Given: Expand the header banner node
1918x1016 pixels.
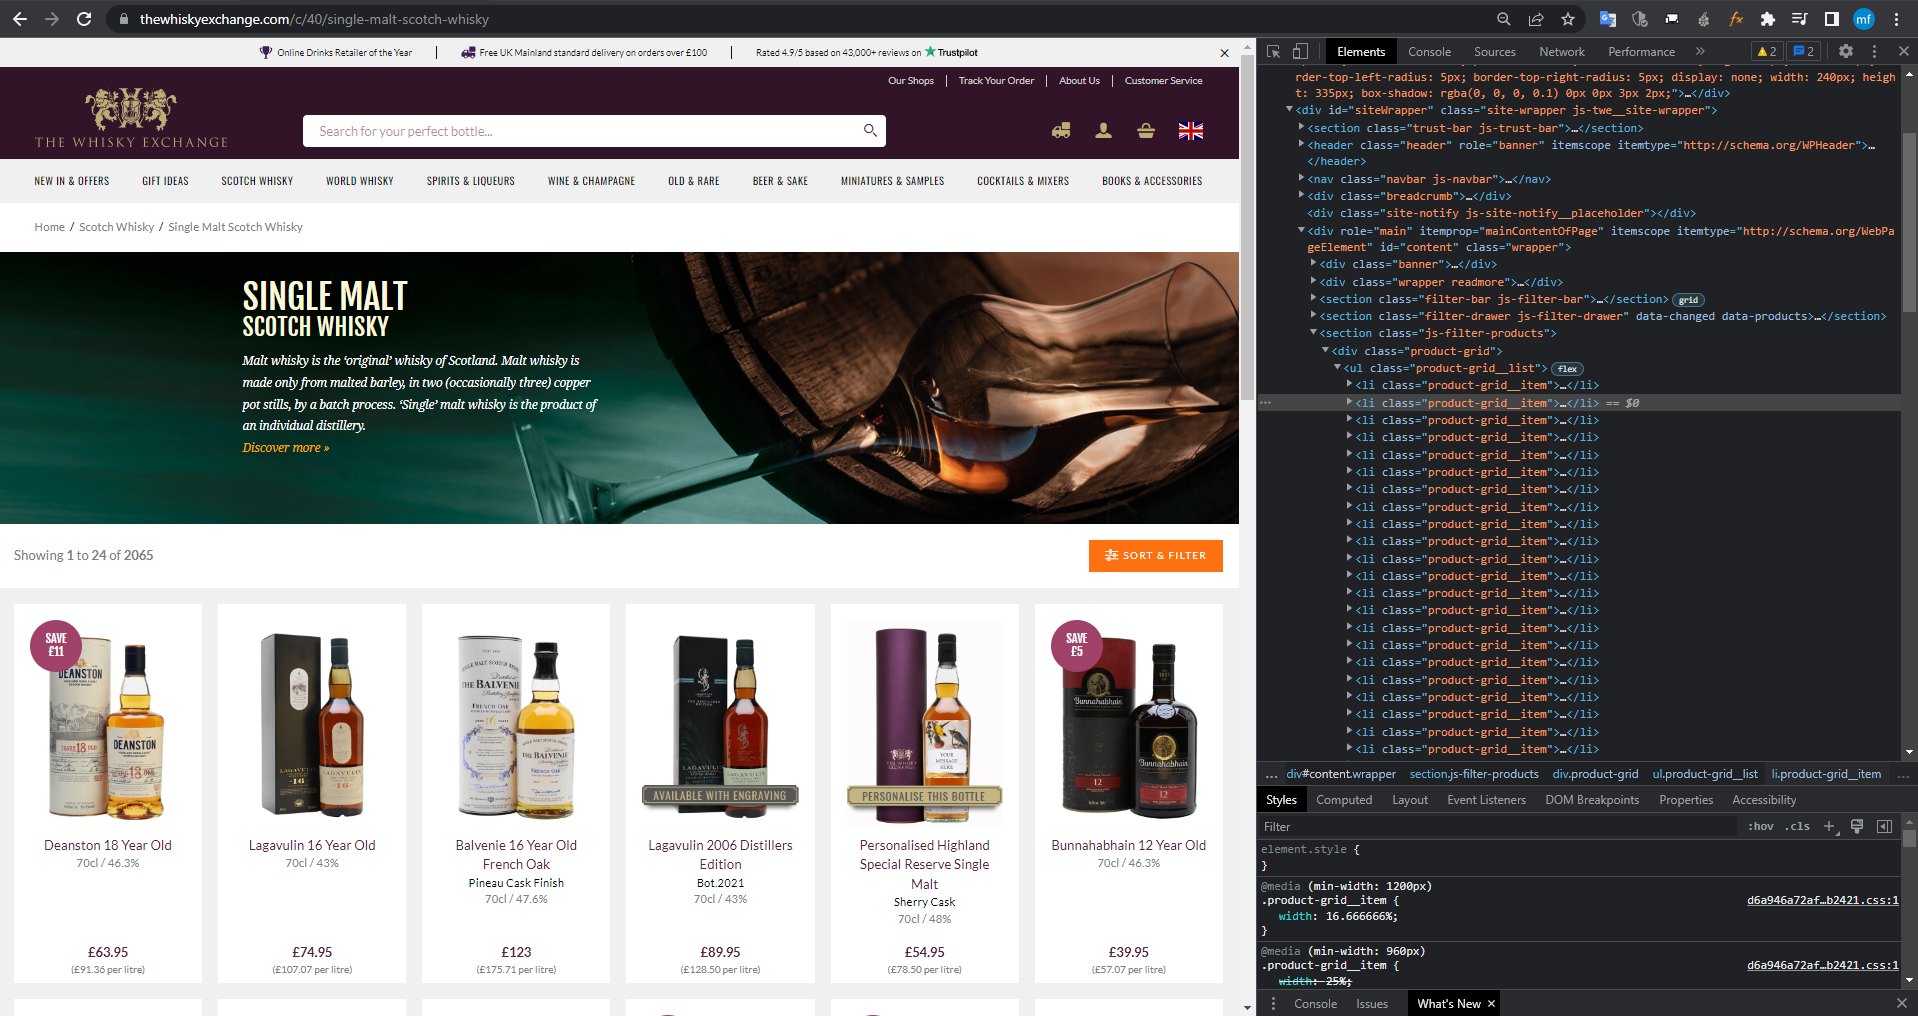Looking at the screenshot, I should (x=1301, y=145).
